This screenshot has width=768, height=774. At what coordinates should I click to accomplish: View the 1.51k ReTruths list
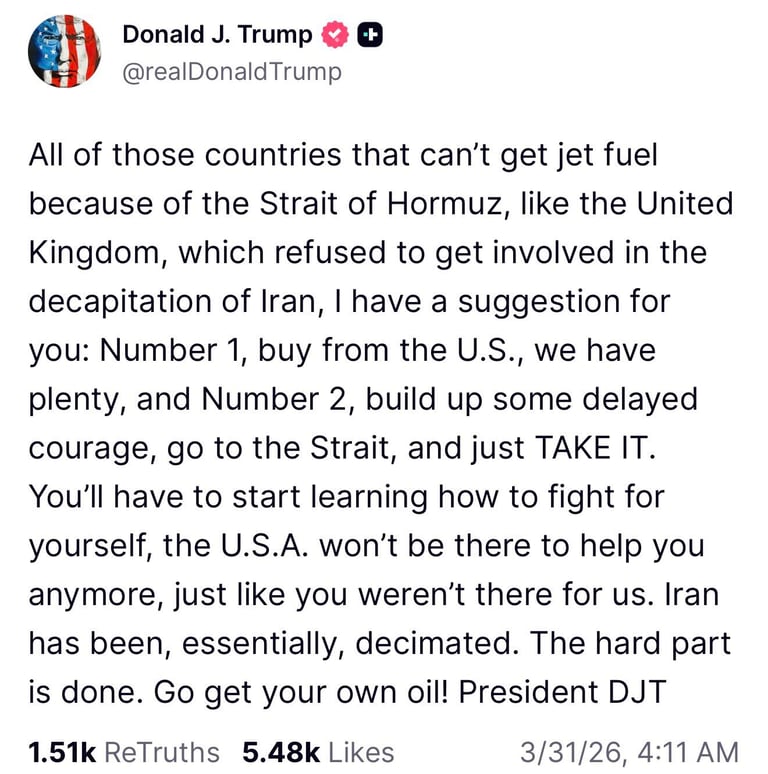tap(162, 752)
